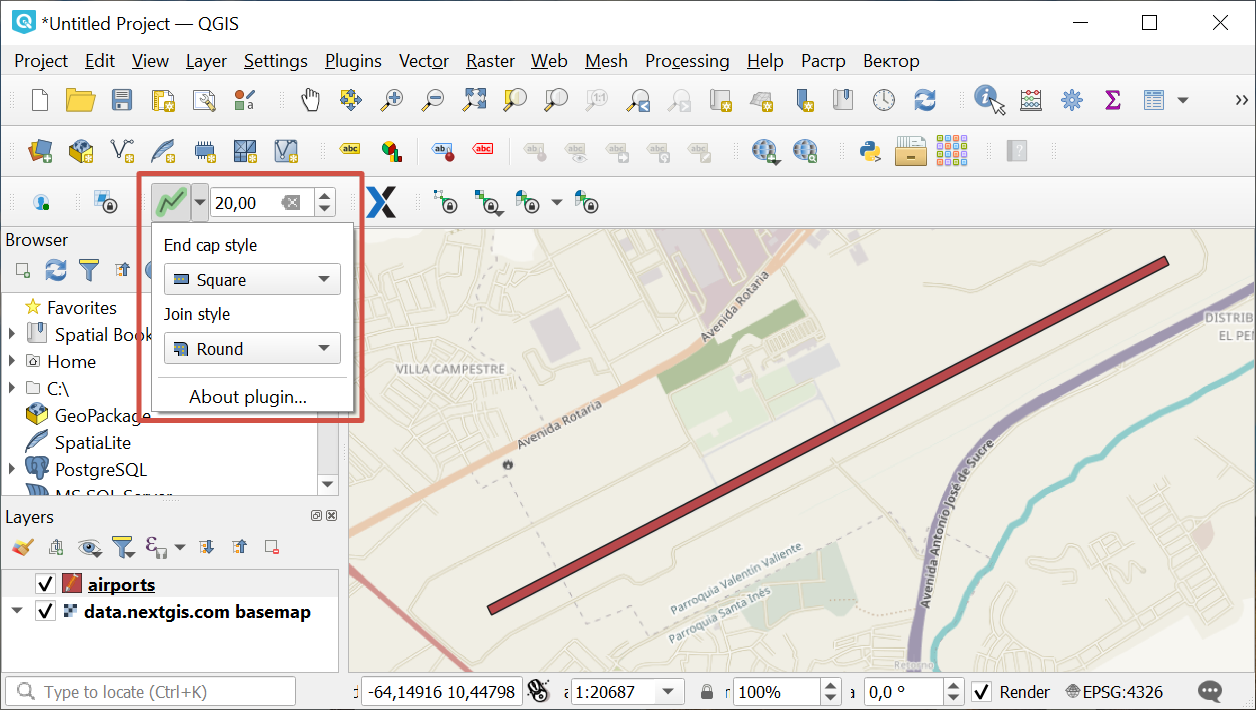This screenshot has width=1256, height=710.
Task: Expand the Spatial Bookmarks tree item
Action: click(x=11, y=334)
